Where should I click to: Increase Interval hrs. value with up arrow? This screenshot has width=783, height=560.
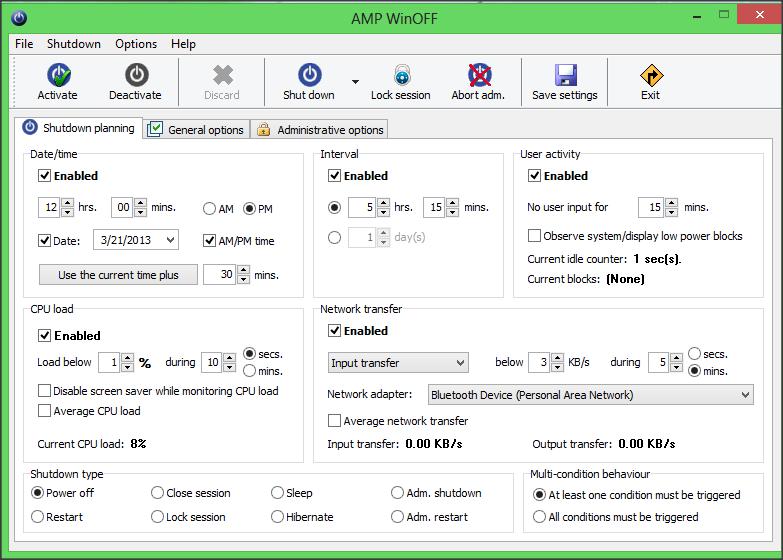[x=383, y=202]
